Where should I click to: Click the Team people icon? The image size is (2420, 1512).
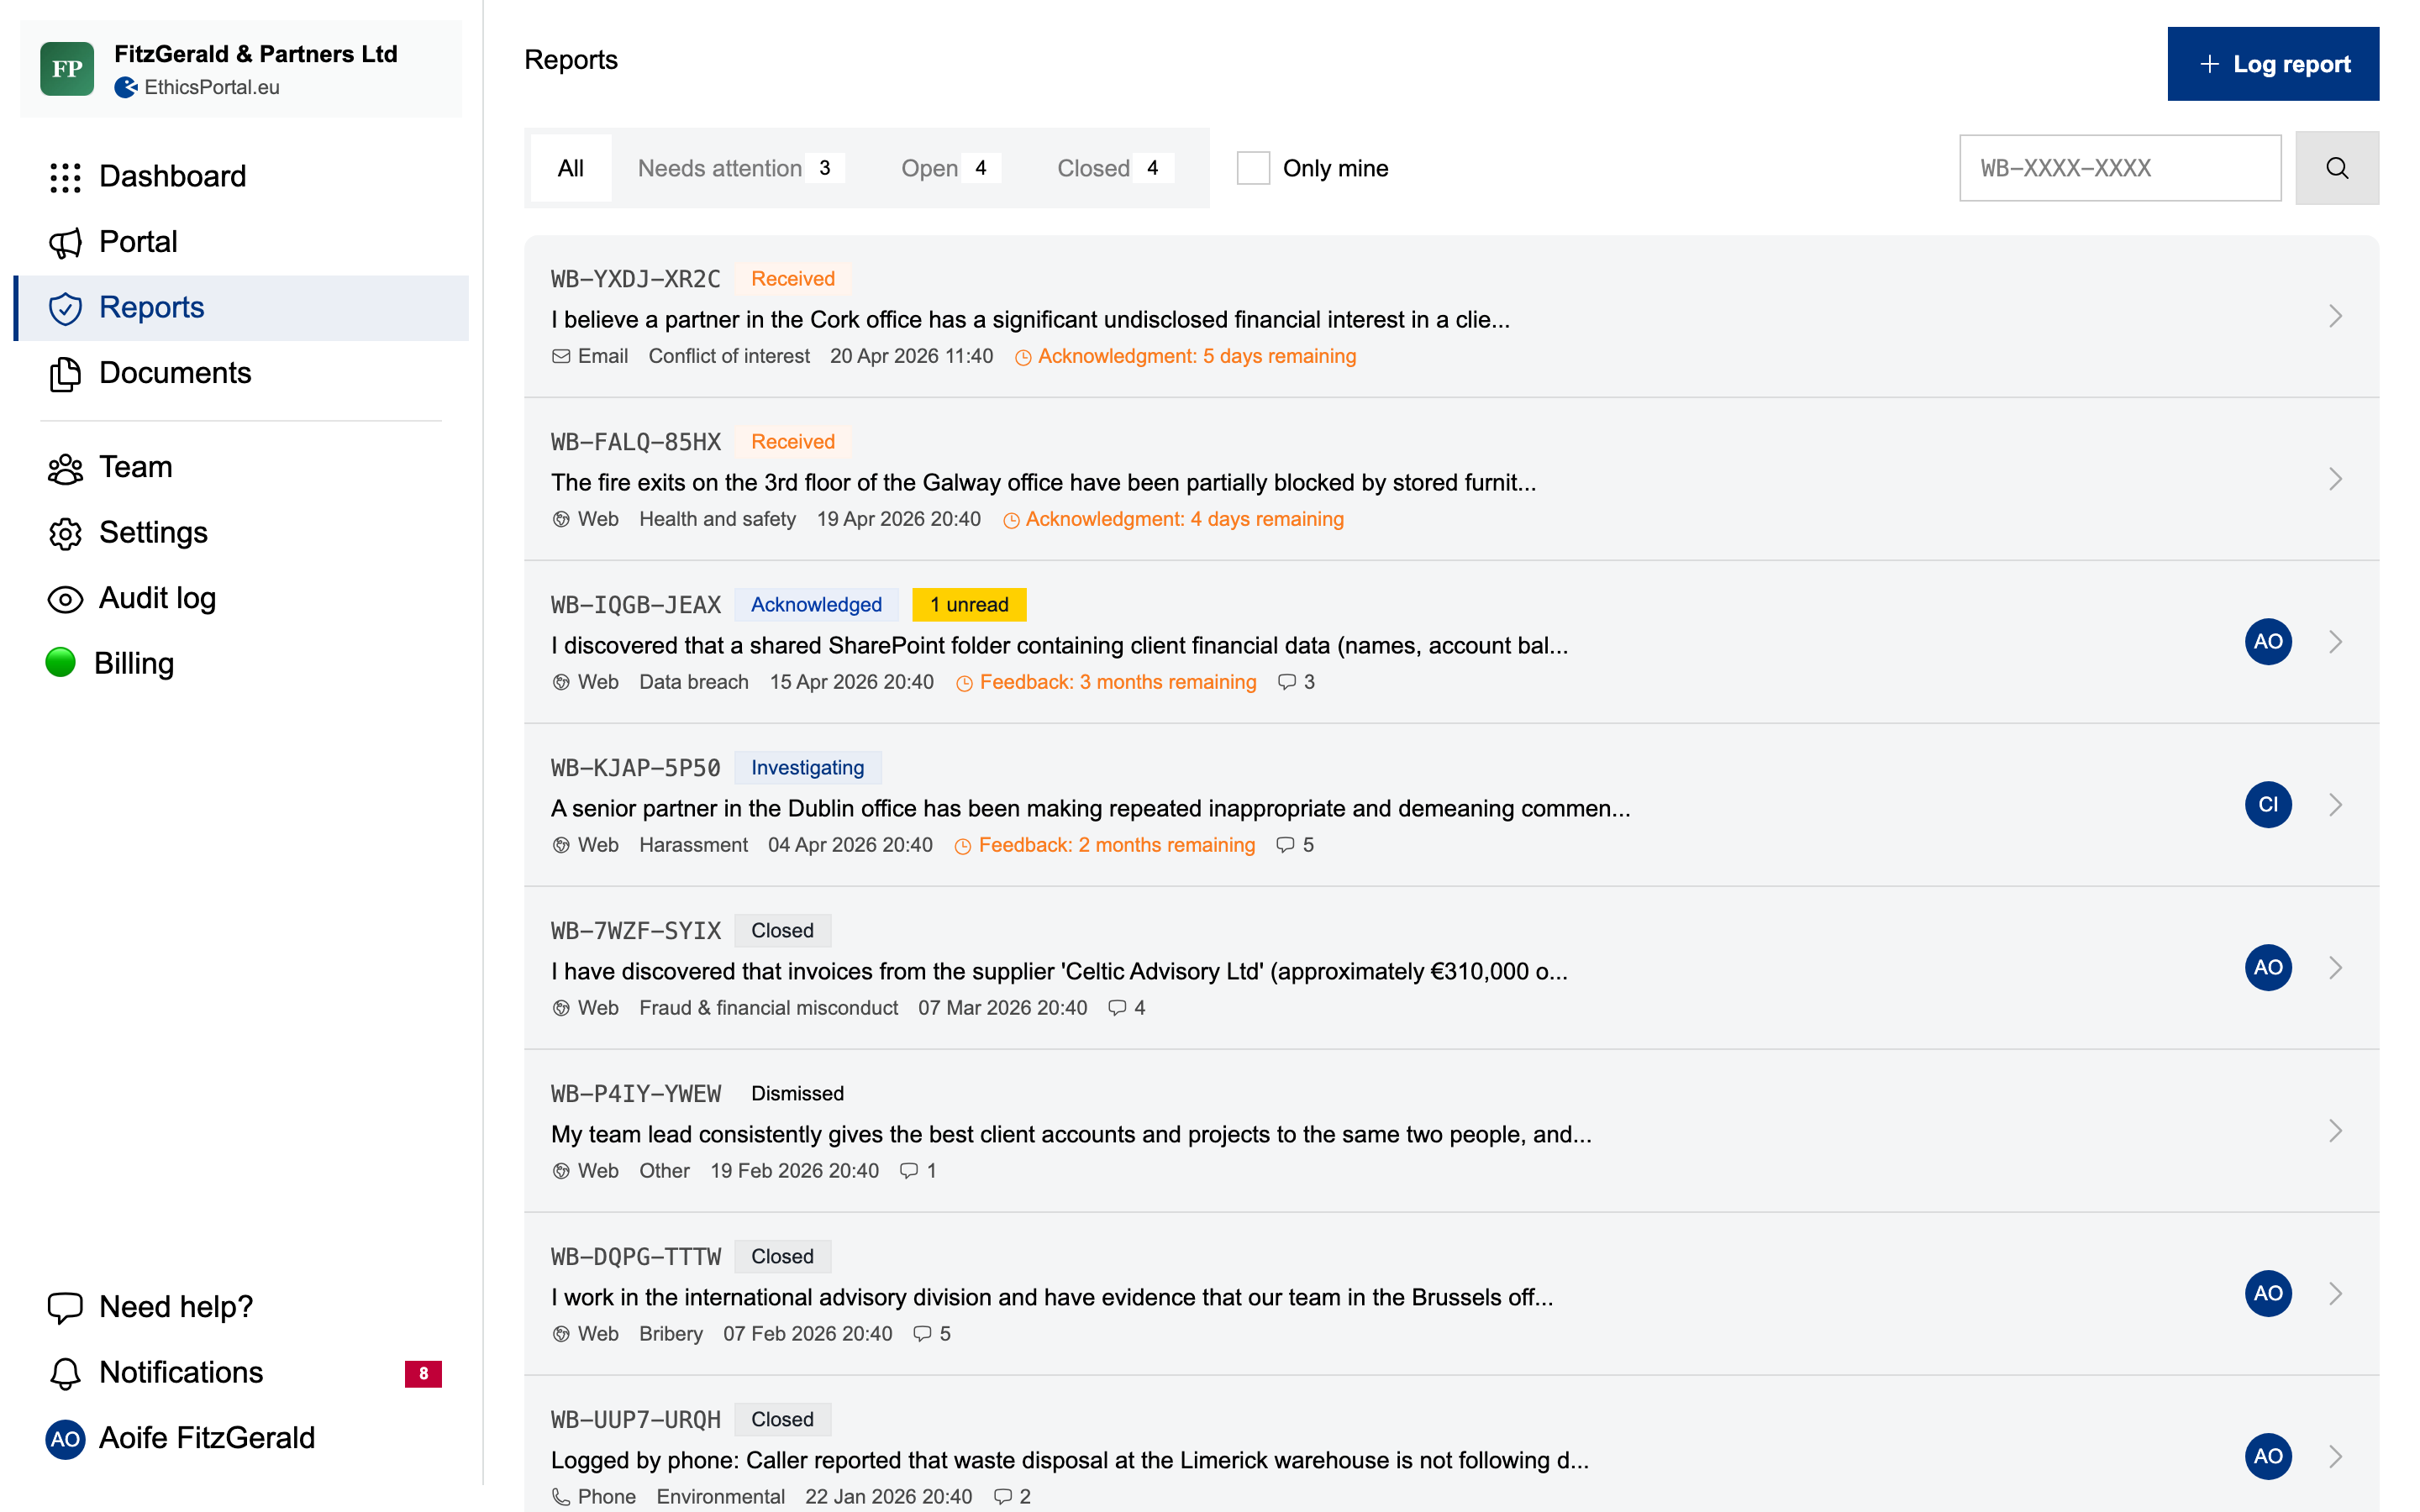pyautogui.click(x=65, y=468)
